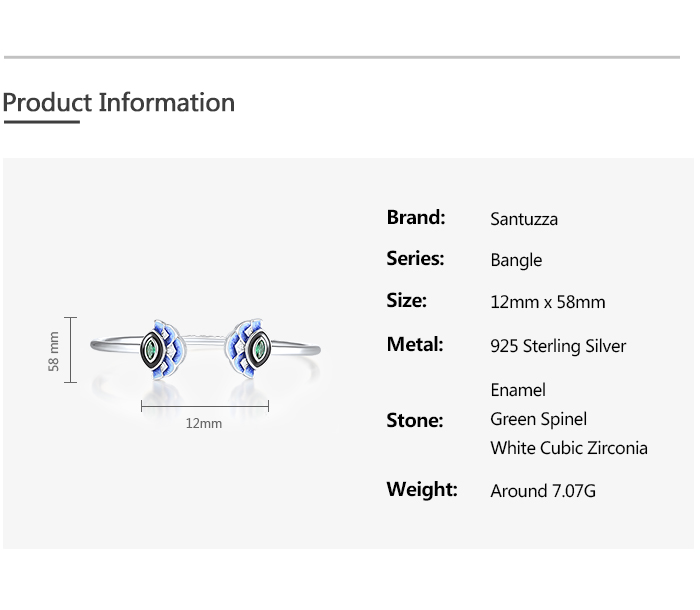Click the Size: label
The image size is (700, 610).
(x=406, y=301)
